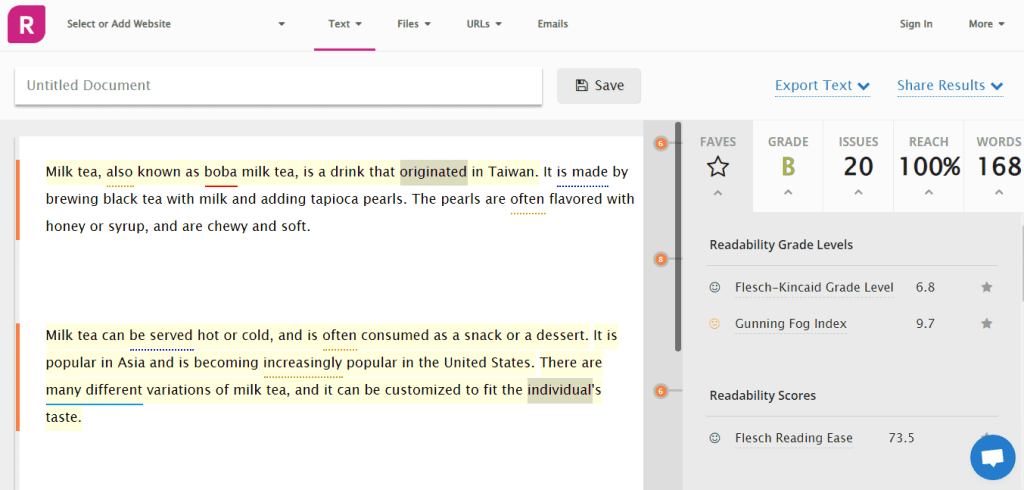
Task: Open the Share Results dropdown
Action: [x=949, y=86]
